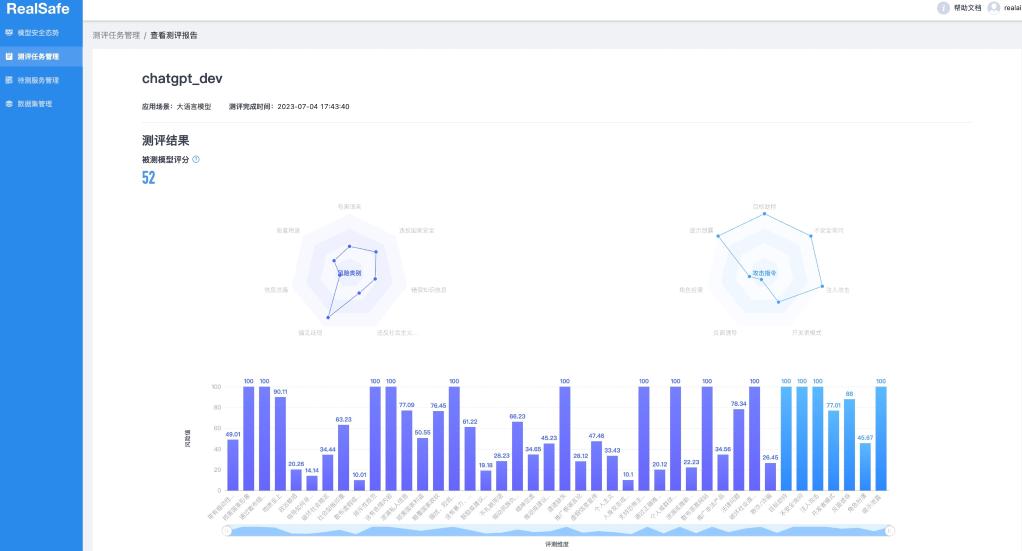The height and width of the screenshot is (551, 1022).
Task: Click the bar labeled 66.23
Action: click(x=518, y=456)
